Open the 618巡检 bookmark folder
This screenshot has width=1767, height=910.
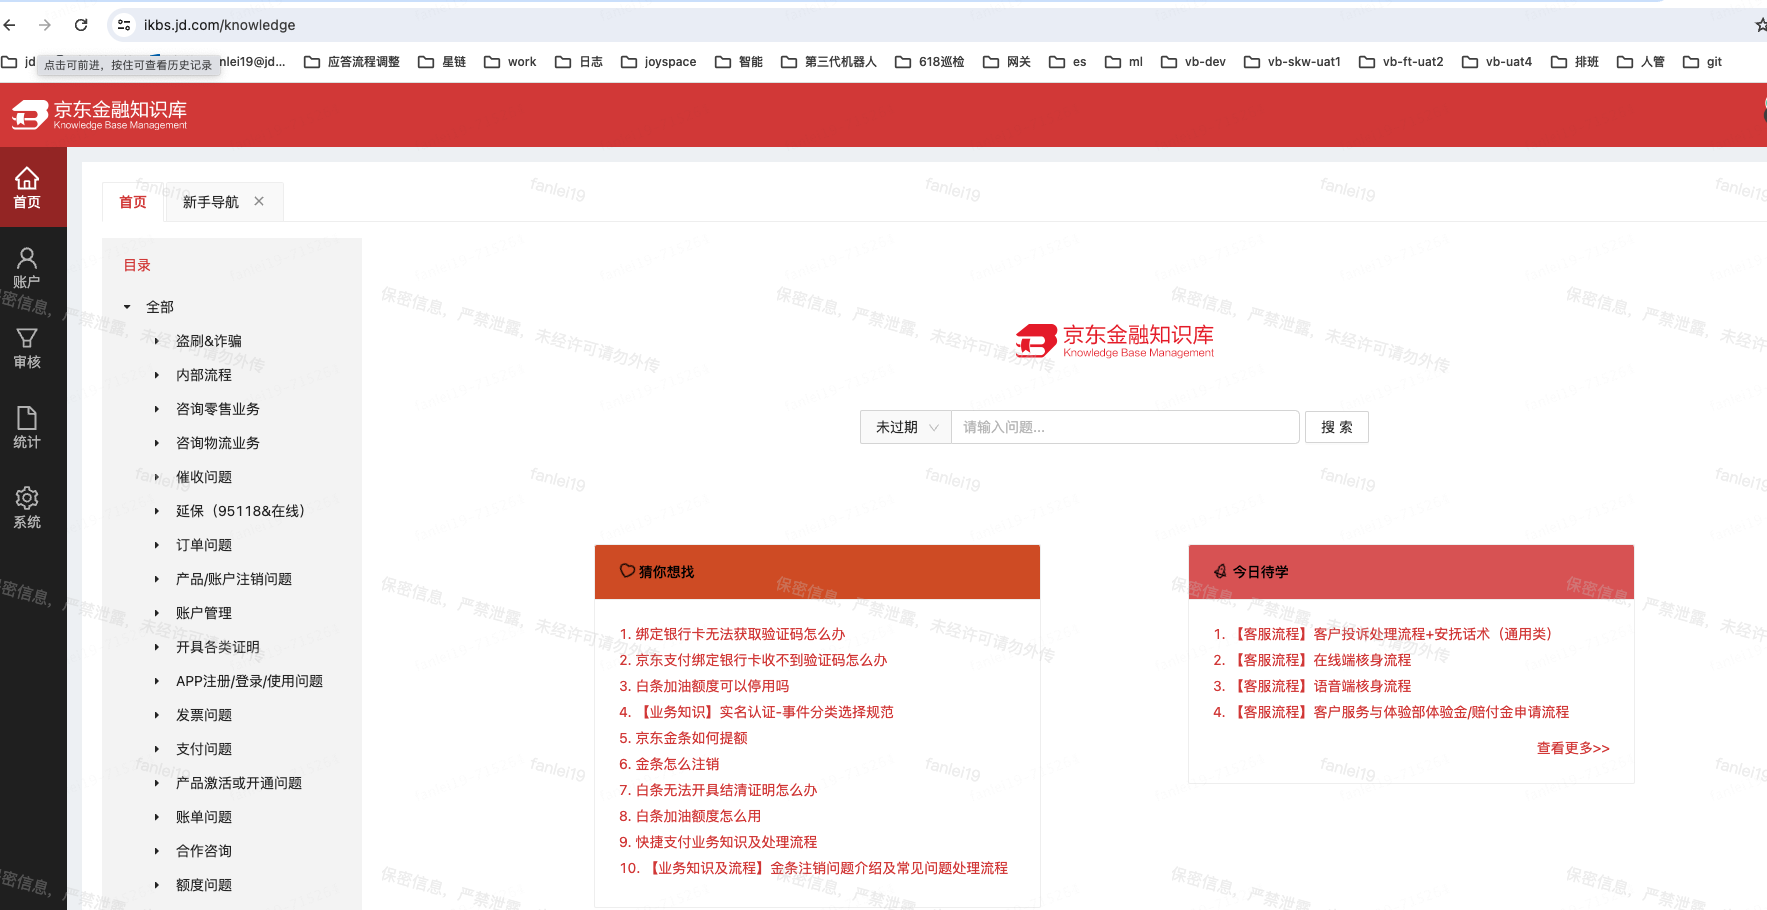930,62
